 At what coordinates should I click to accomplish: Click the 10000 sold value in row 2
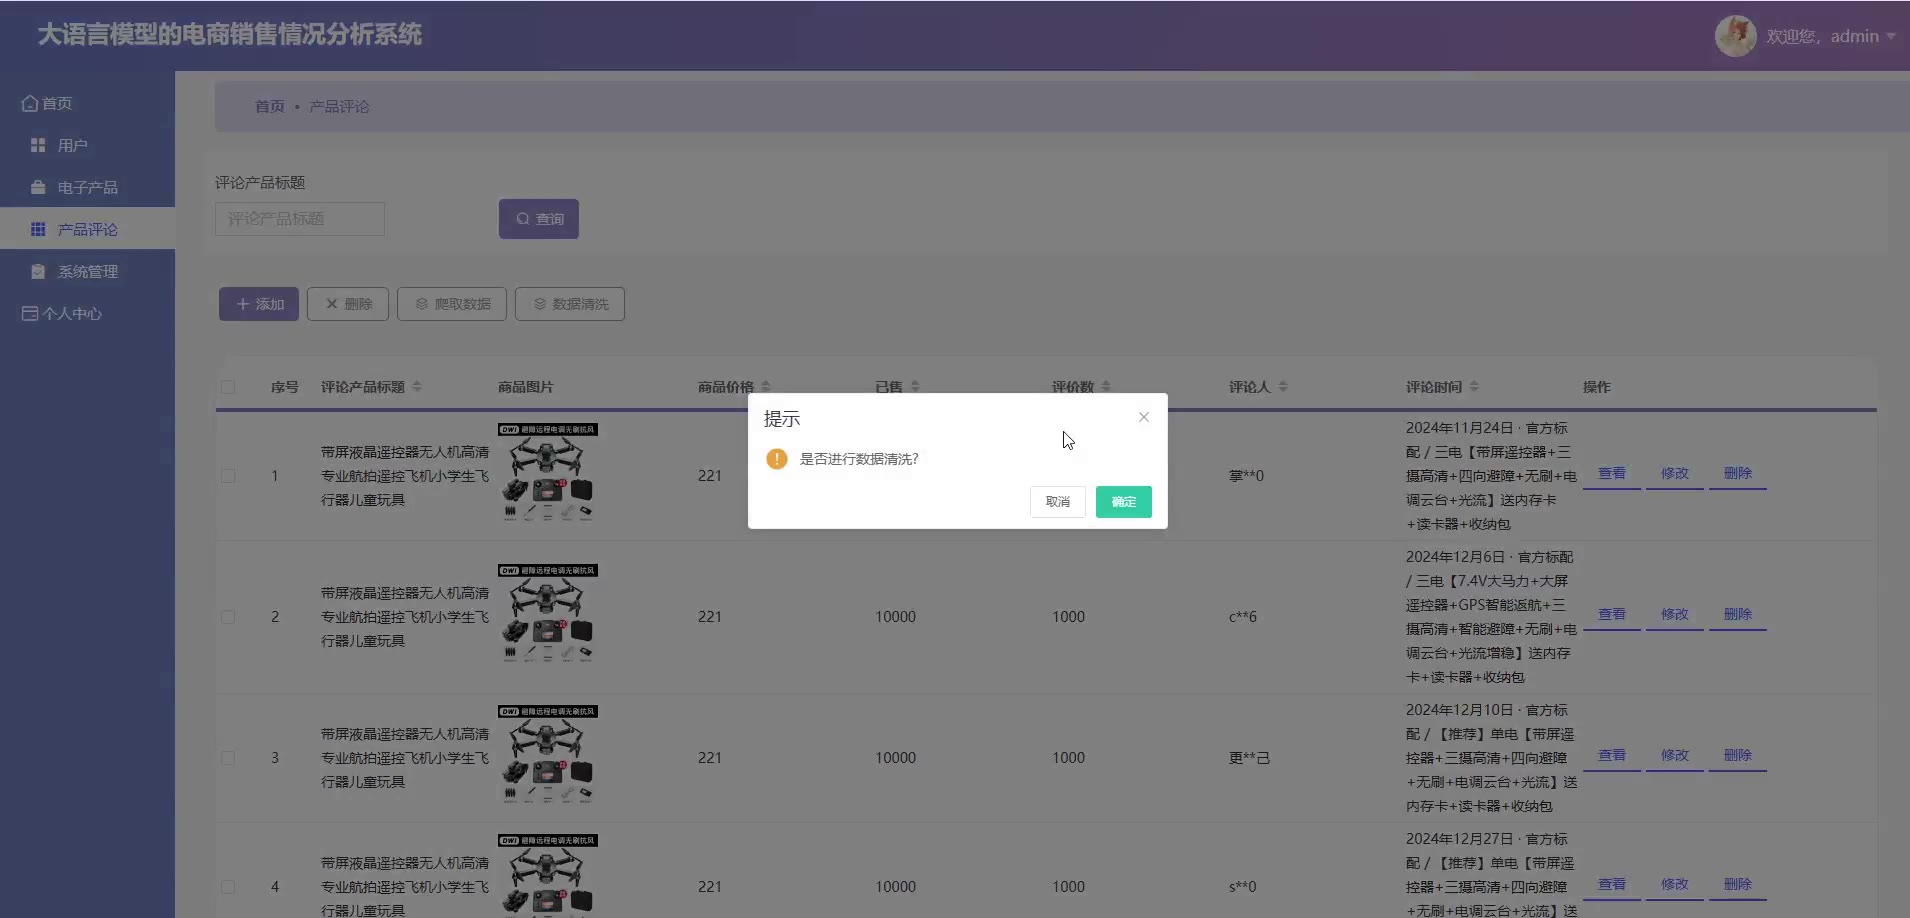[x=895, y=617]
